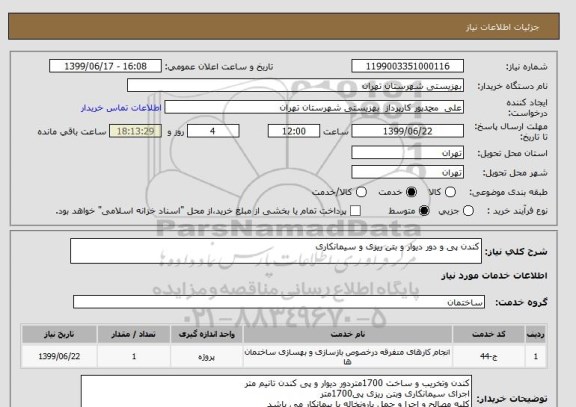Click the شماره نیاز field 1199003351000116
The image size is (576, 407).
click(x=407, y=66)
